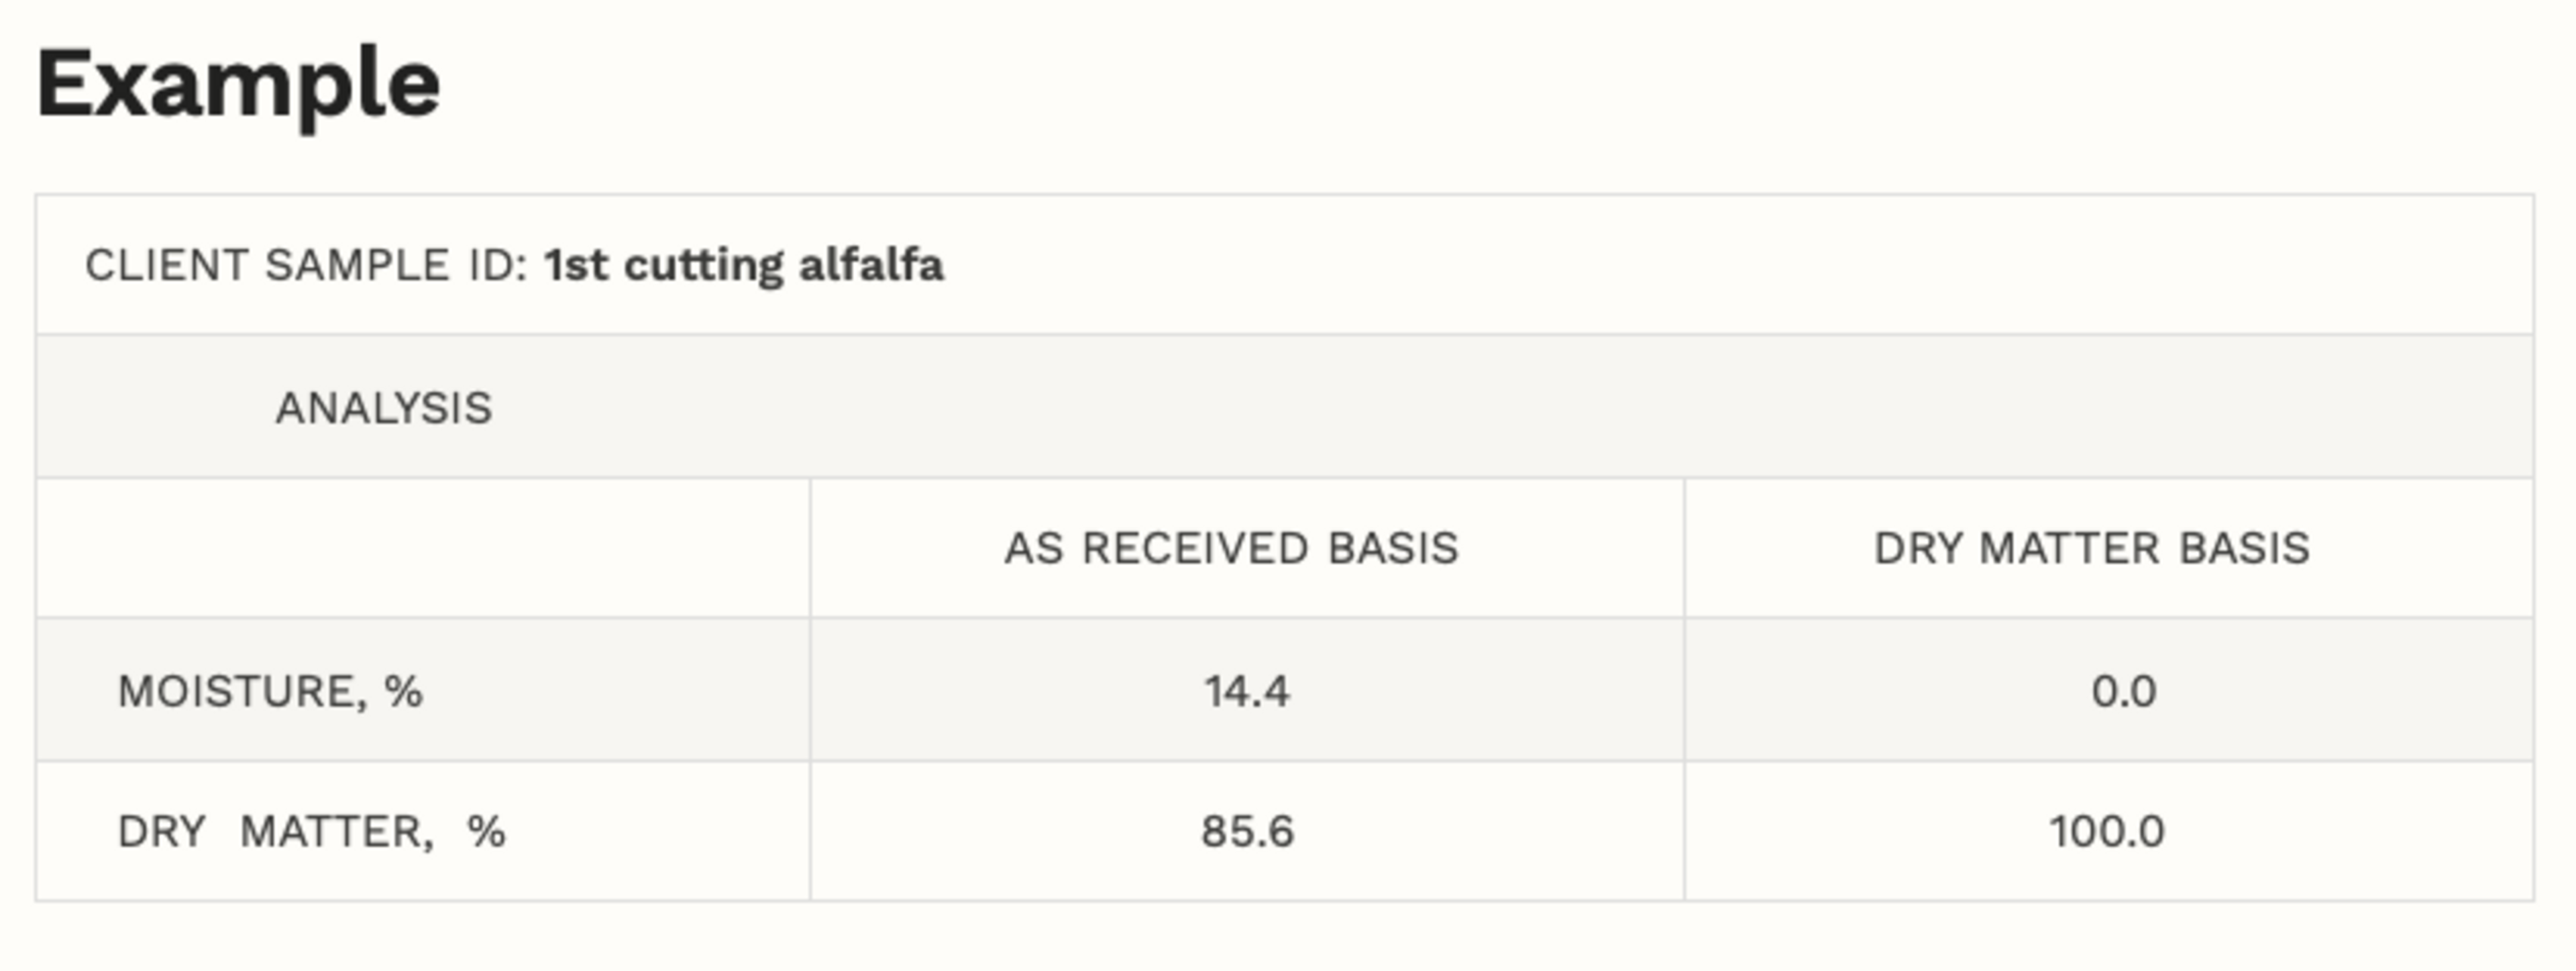Click the 1st text in sample ID
Viewport: 2576px width, 971px height.
pyautogui.click(x=576, y=266)
